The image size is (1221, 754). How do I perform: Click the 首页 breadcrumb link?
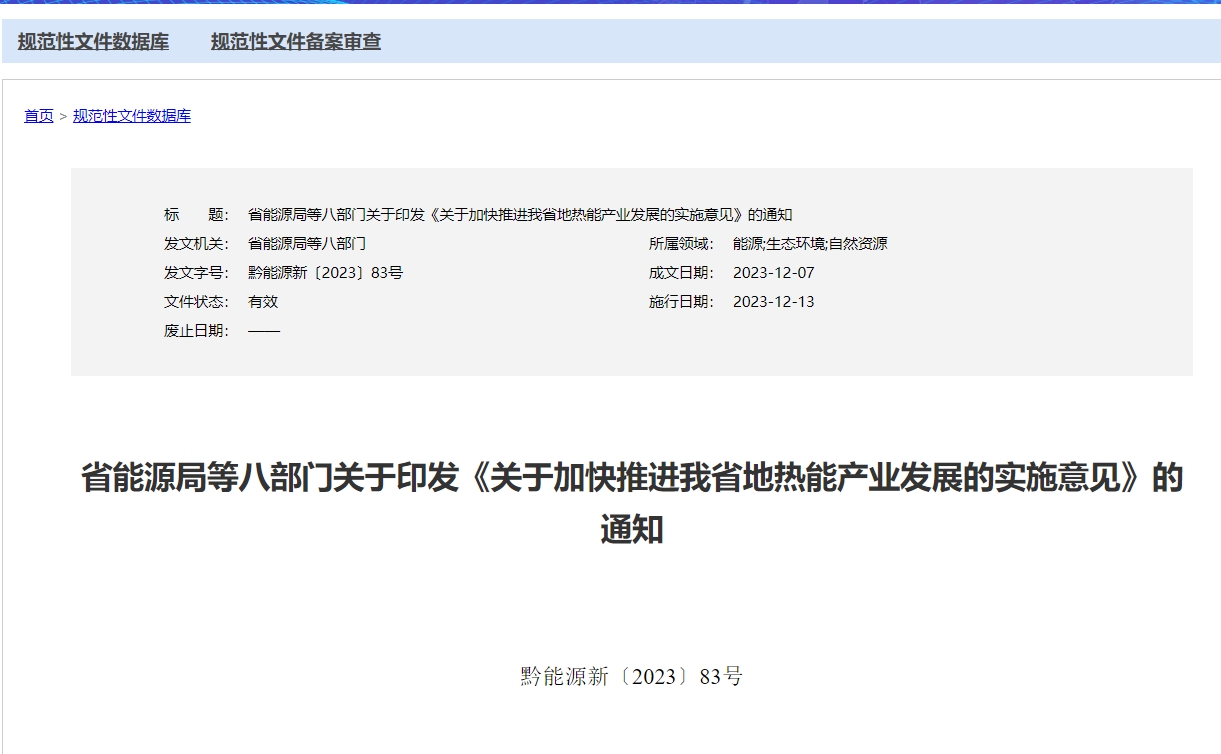click(x=37, y=115)
